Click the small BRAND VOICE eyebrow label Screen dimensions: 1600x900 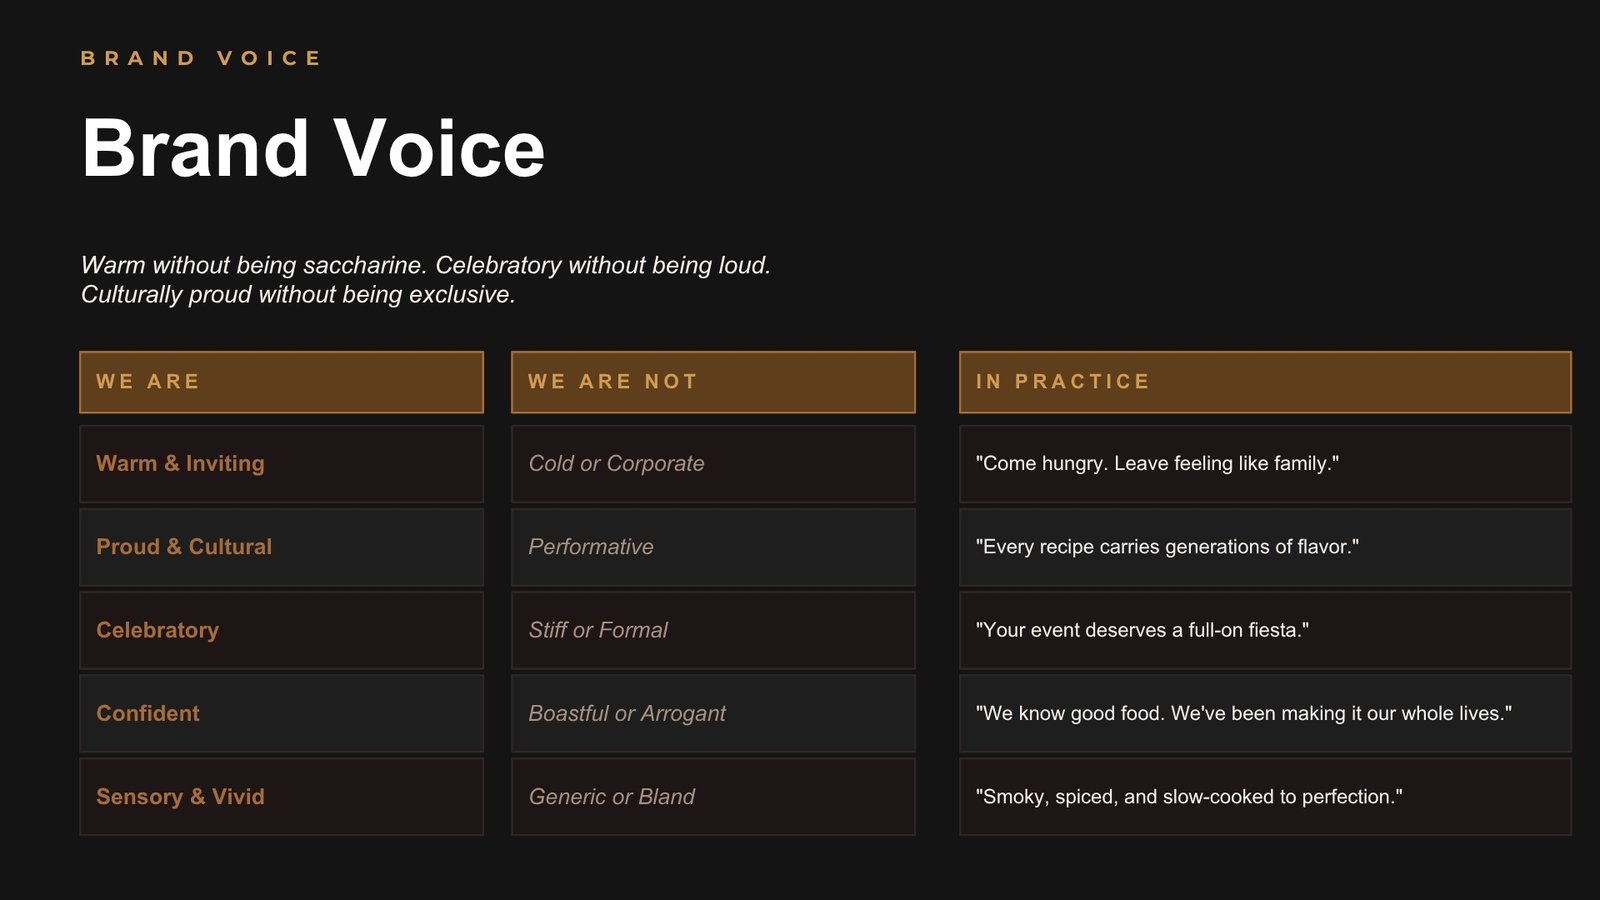point(201,58)
